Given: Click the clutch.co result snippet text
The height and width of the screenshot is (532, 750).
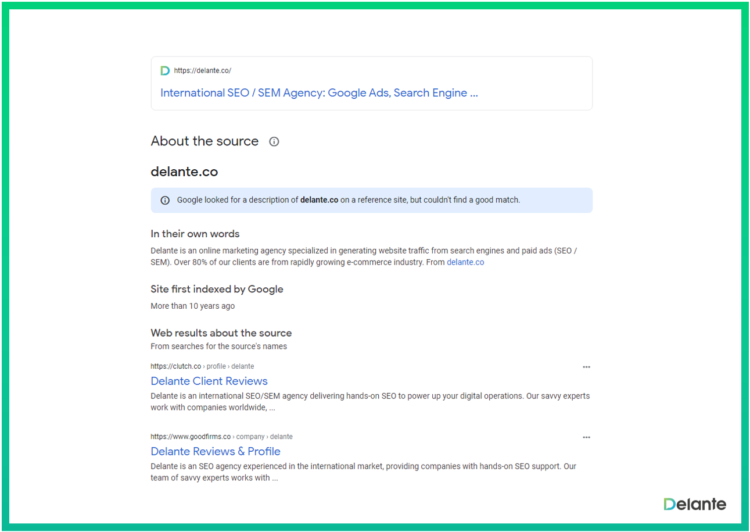Looking at the screenshot, I should tap(370, 402).
